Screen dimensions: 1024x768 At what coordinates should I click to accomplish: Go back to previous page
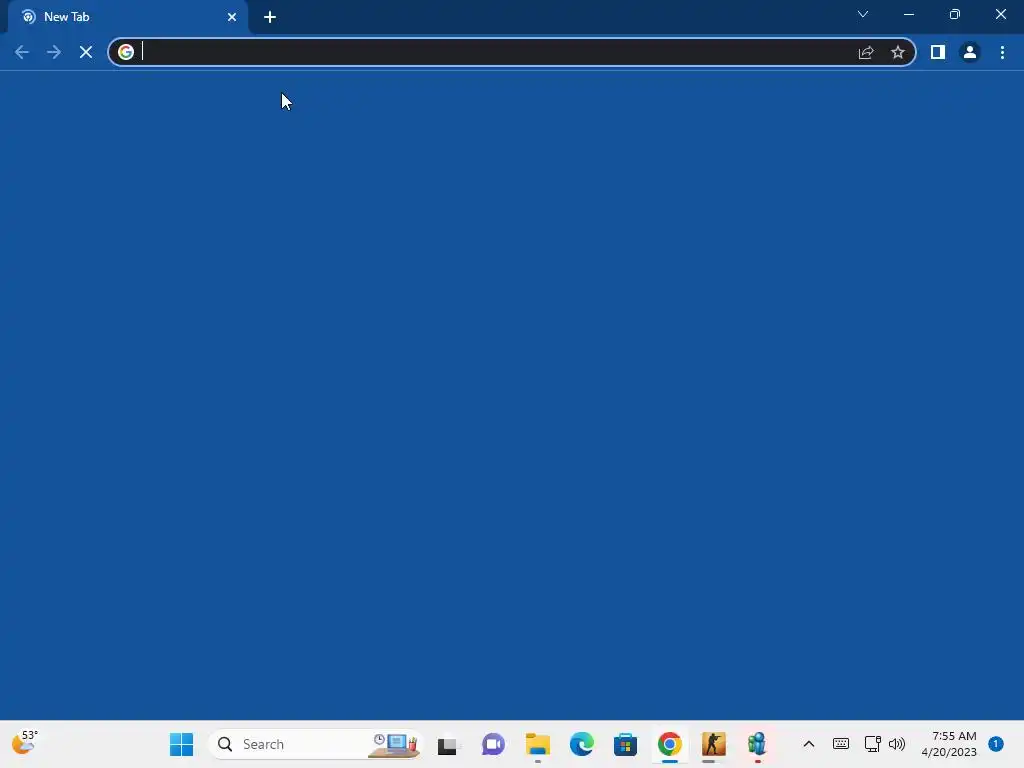click(22, 52)
